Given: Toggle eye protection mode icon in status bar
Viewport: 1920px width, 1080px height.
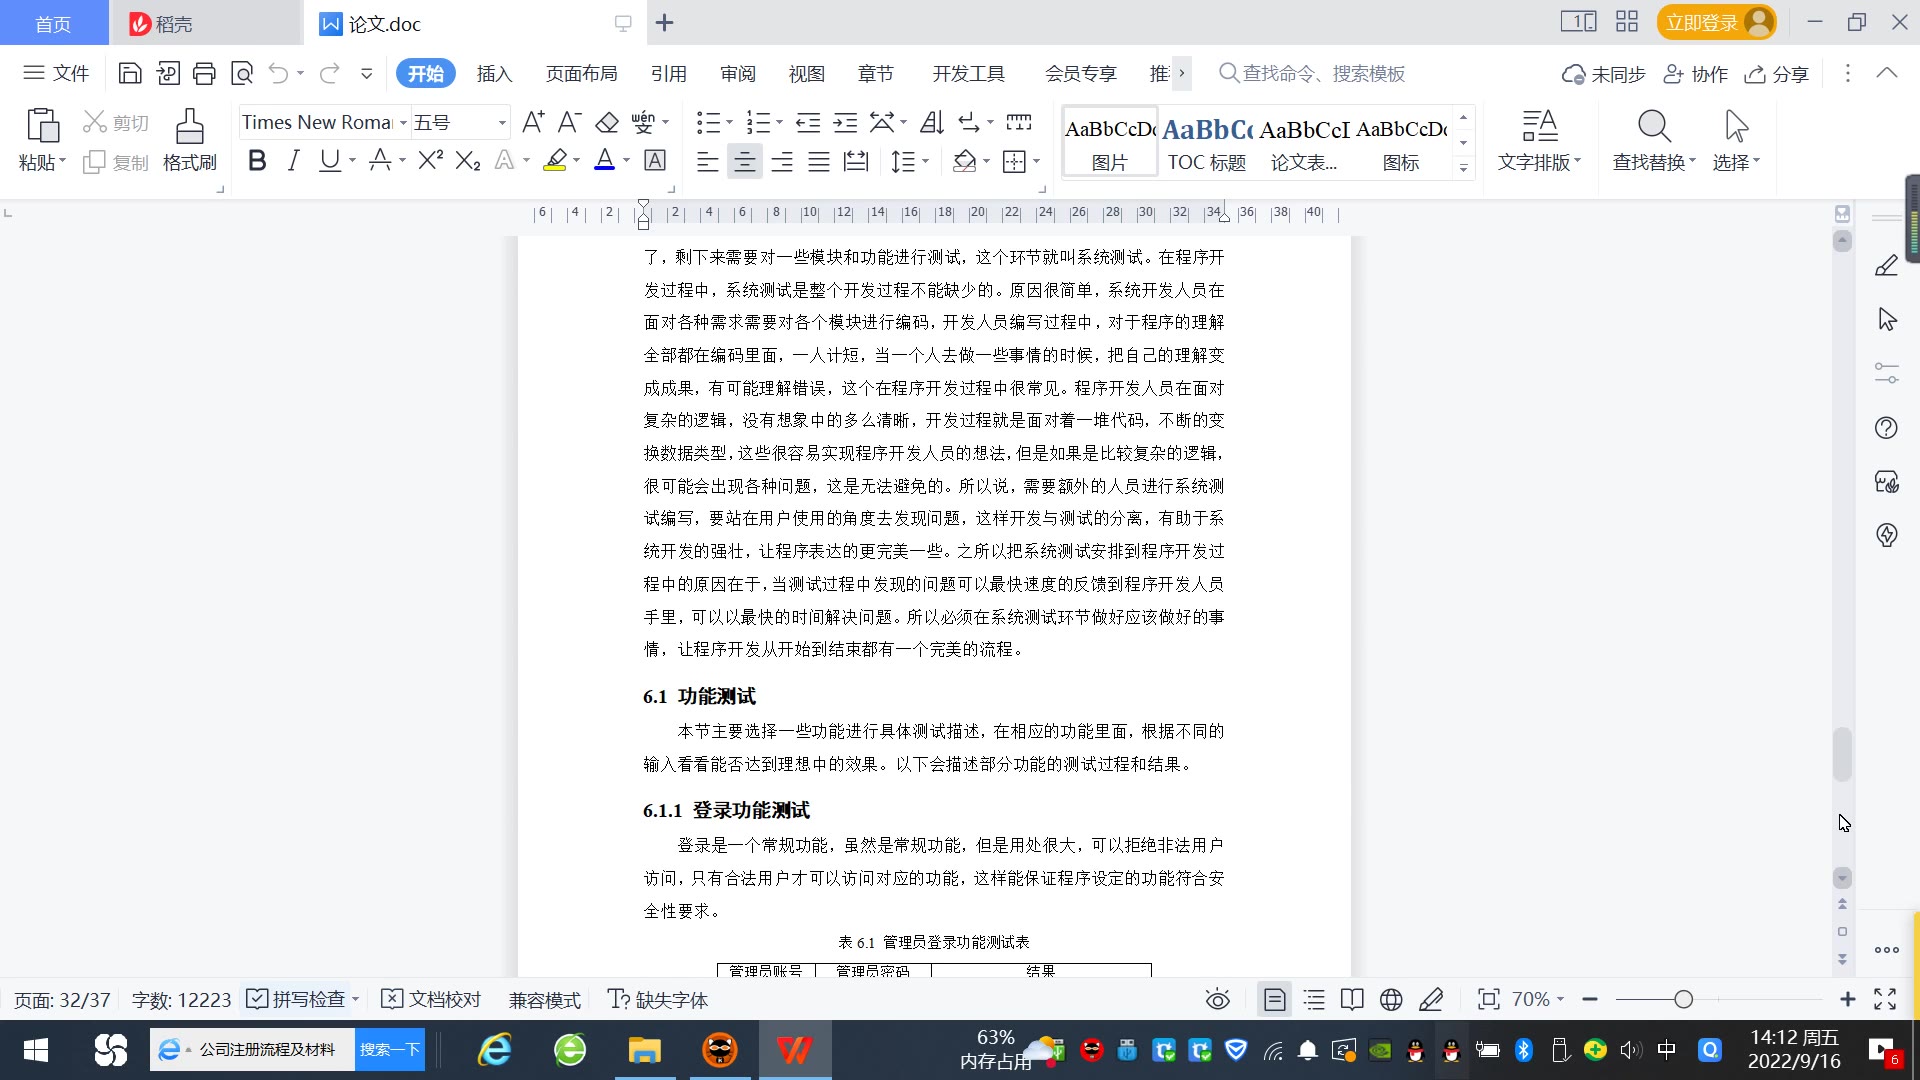Looking at the screenshot, I should point(1217,999).
